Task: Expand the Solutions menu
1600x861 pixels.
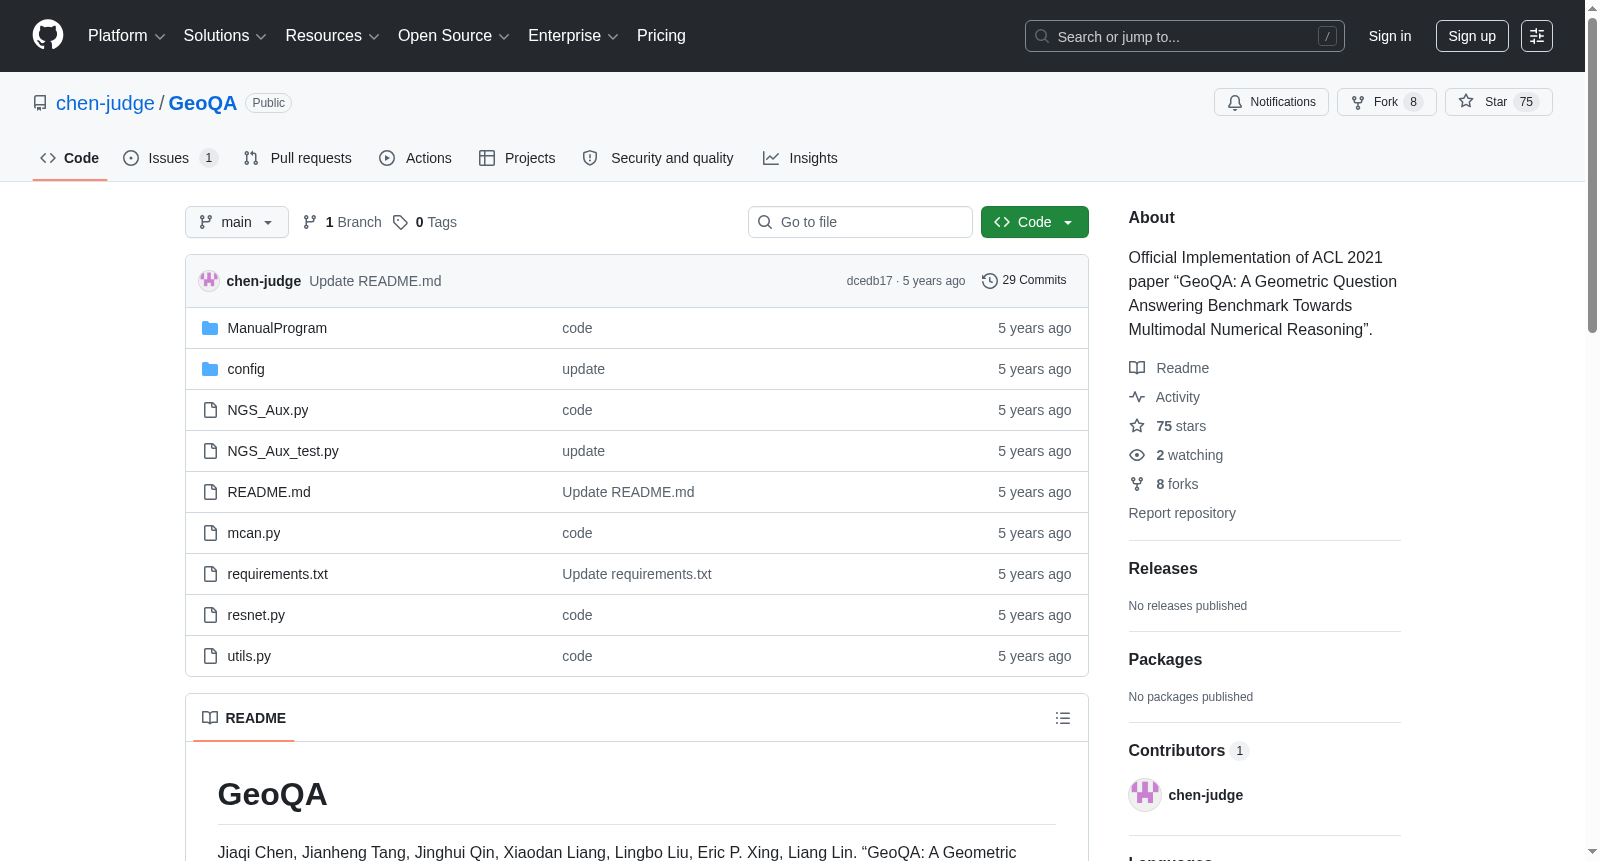Action: [225, 36]
